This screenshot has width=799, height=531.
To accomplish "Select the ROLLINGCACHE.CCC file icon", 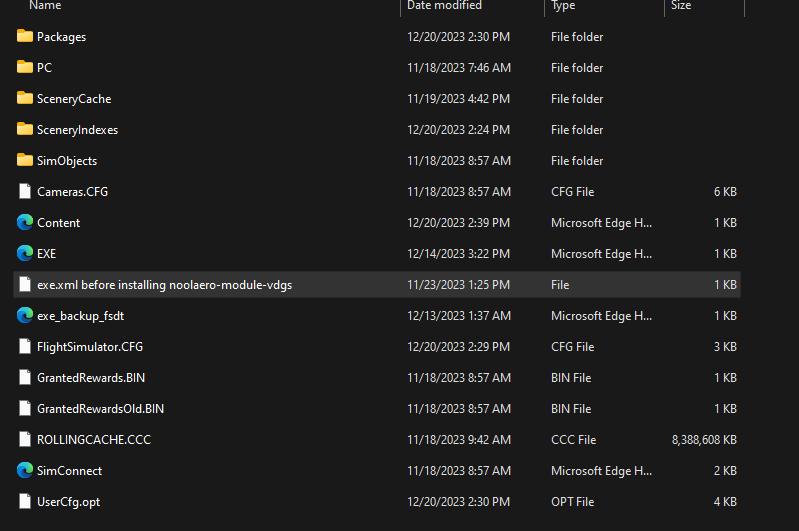I will (25, 440).
